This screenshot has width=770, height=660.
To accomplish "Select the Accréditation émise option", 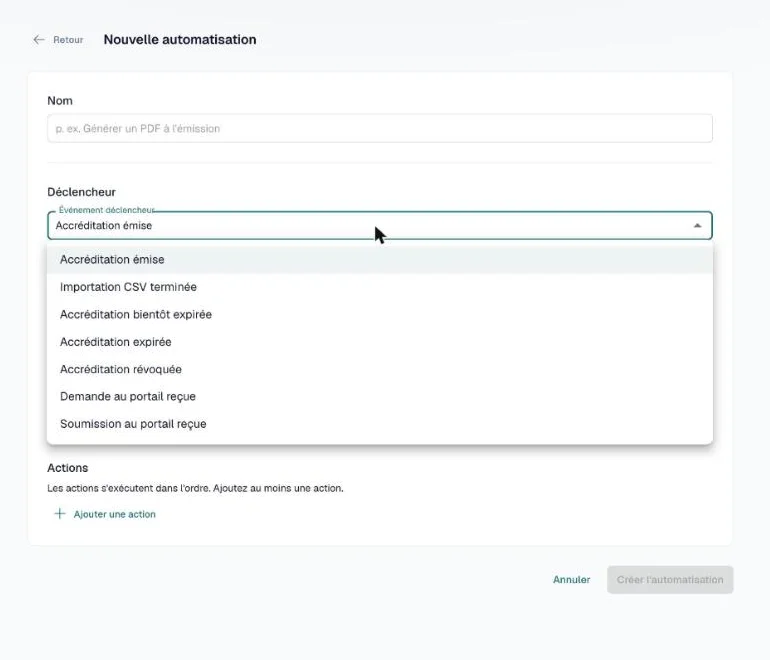I will point(380,260).
